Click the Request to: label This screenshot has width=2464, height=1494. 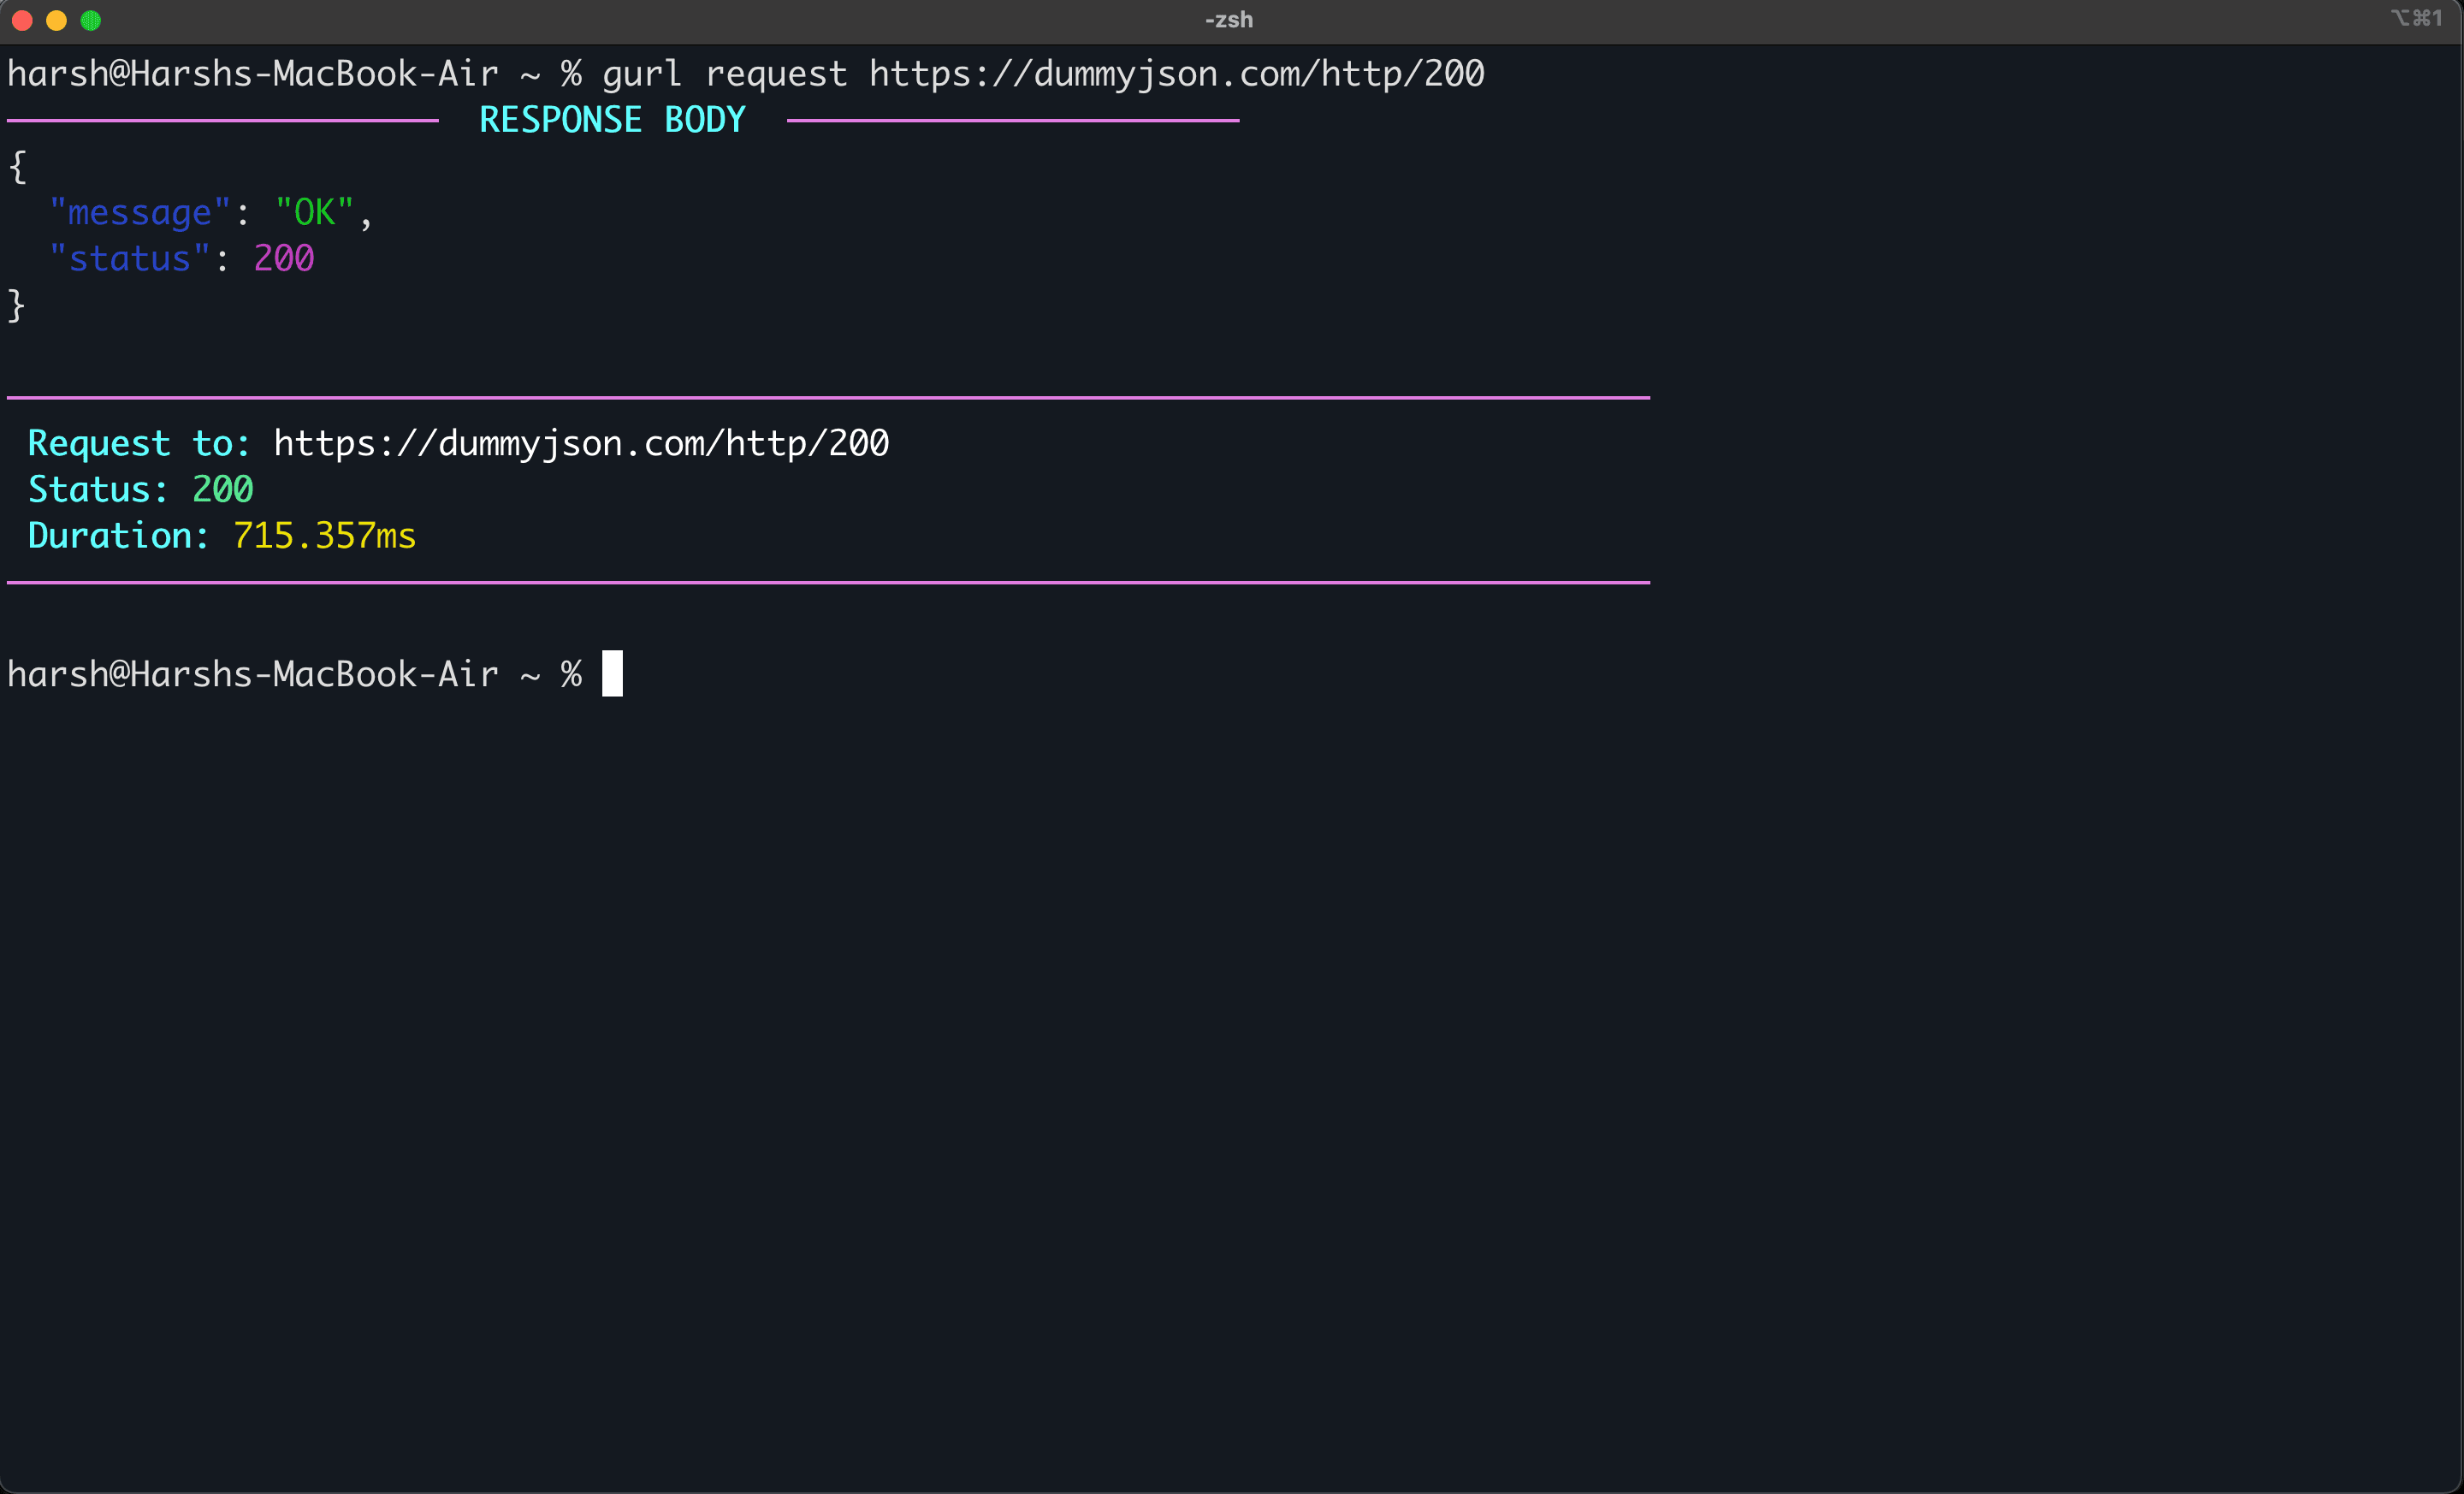[x=139, y=444]
